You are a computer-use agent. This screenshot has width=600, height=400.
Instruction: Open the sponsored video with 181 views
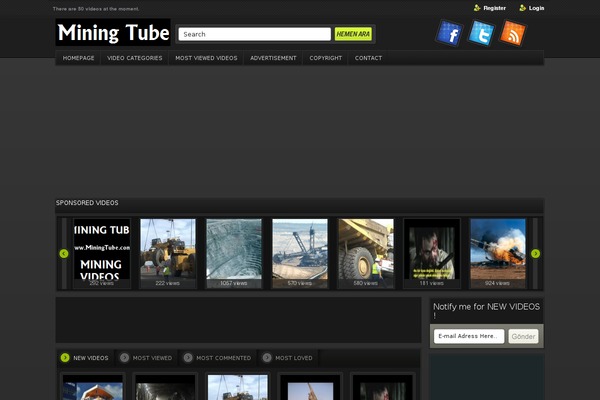(432, 253)
